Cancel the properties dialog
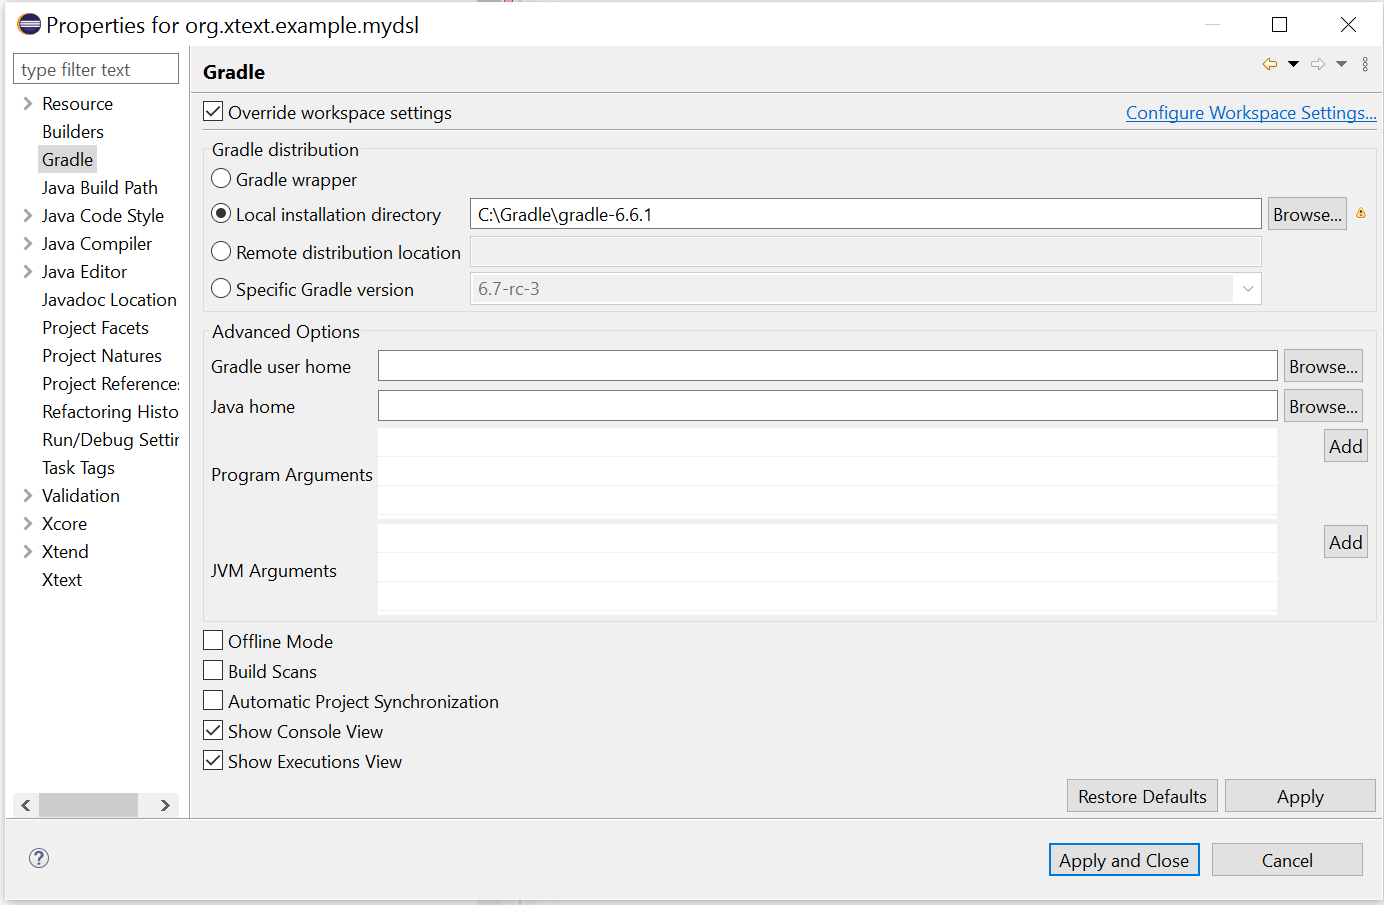The width and height of the screenshot is (1384, 905). [x=1287, y=860]
